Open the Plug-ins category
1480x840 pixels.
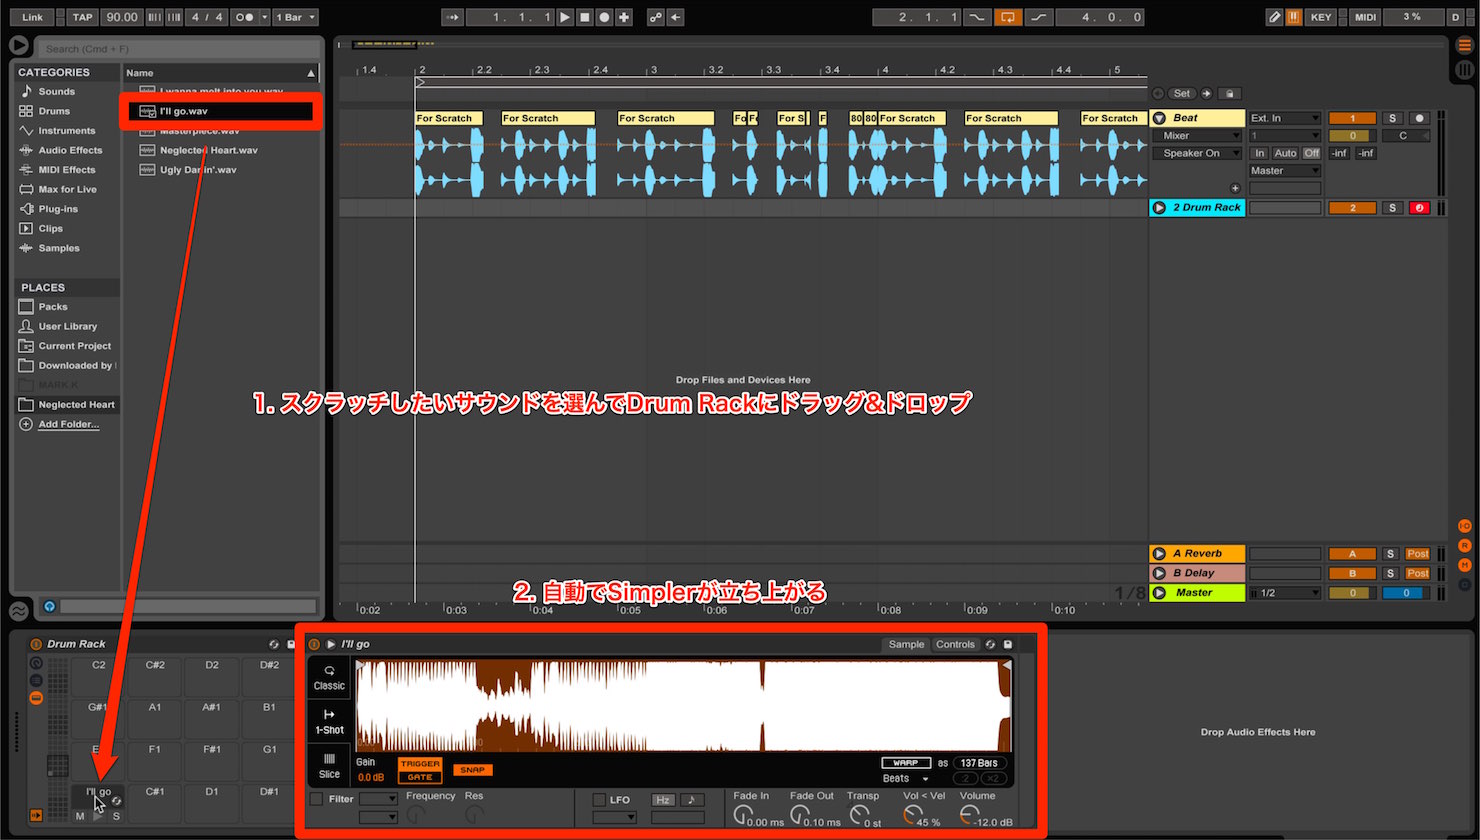[58, 209]
